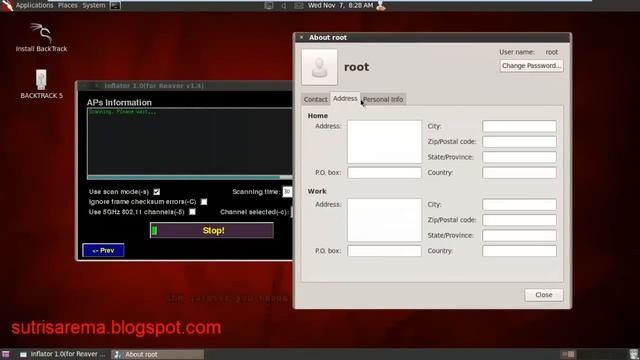Click the mail envelope icon in top panel

coord(299,6)
